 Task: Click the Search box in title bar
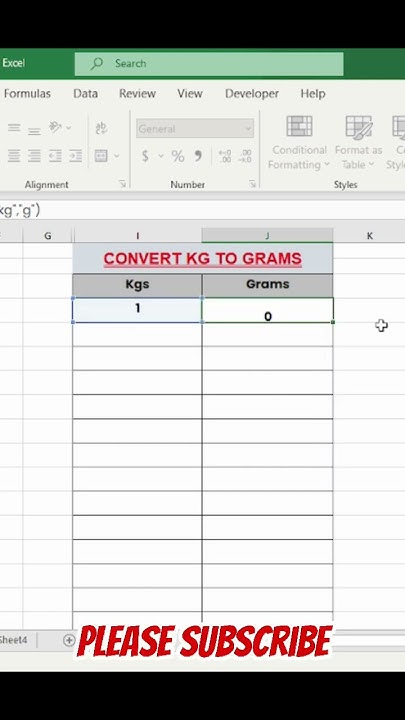209,64
